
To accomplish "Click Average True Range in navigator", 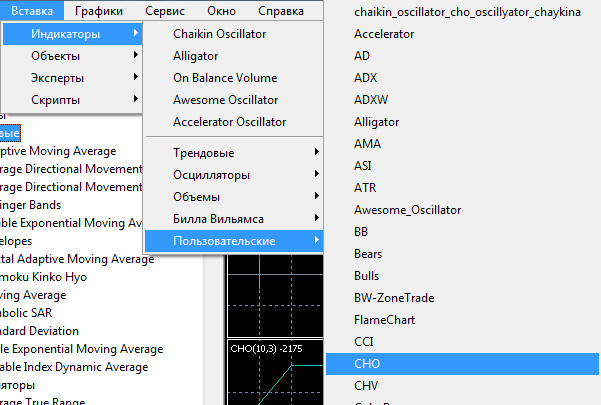I will click(43, 401).
